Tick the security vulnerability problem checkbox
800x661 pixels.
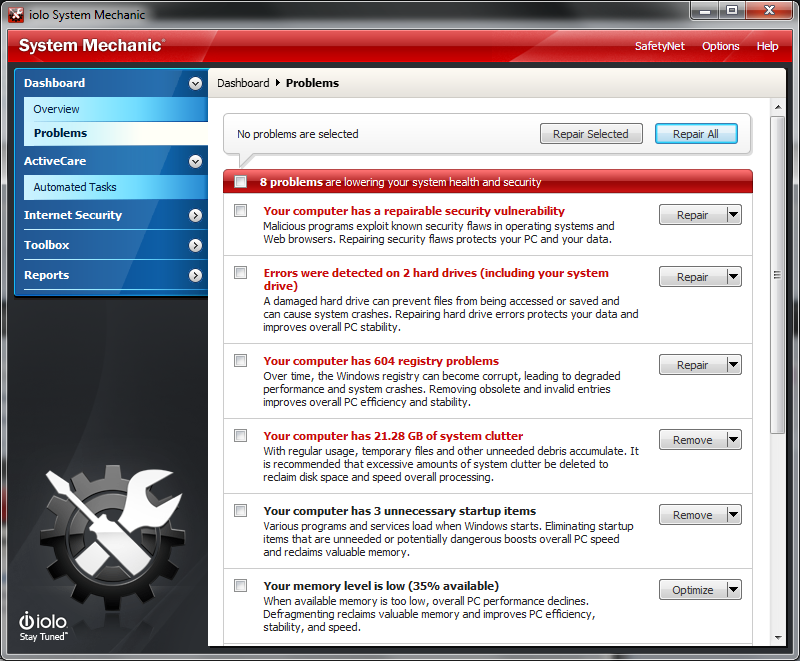[240, 211]
